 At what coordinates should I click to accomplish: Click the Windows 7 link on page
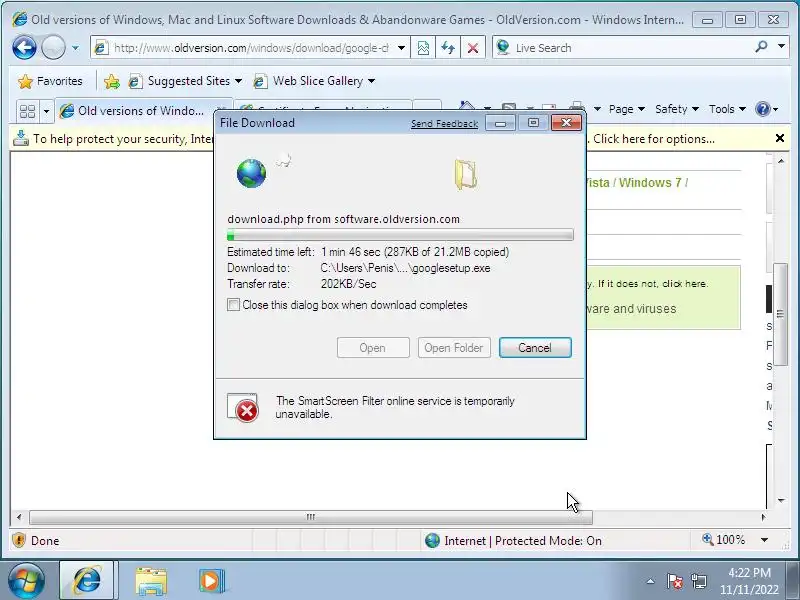(x=650, y=183)
